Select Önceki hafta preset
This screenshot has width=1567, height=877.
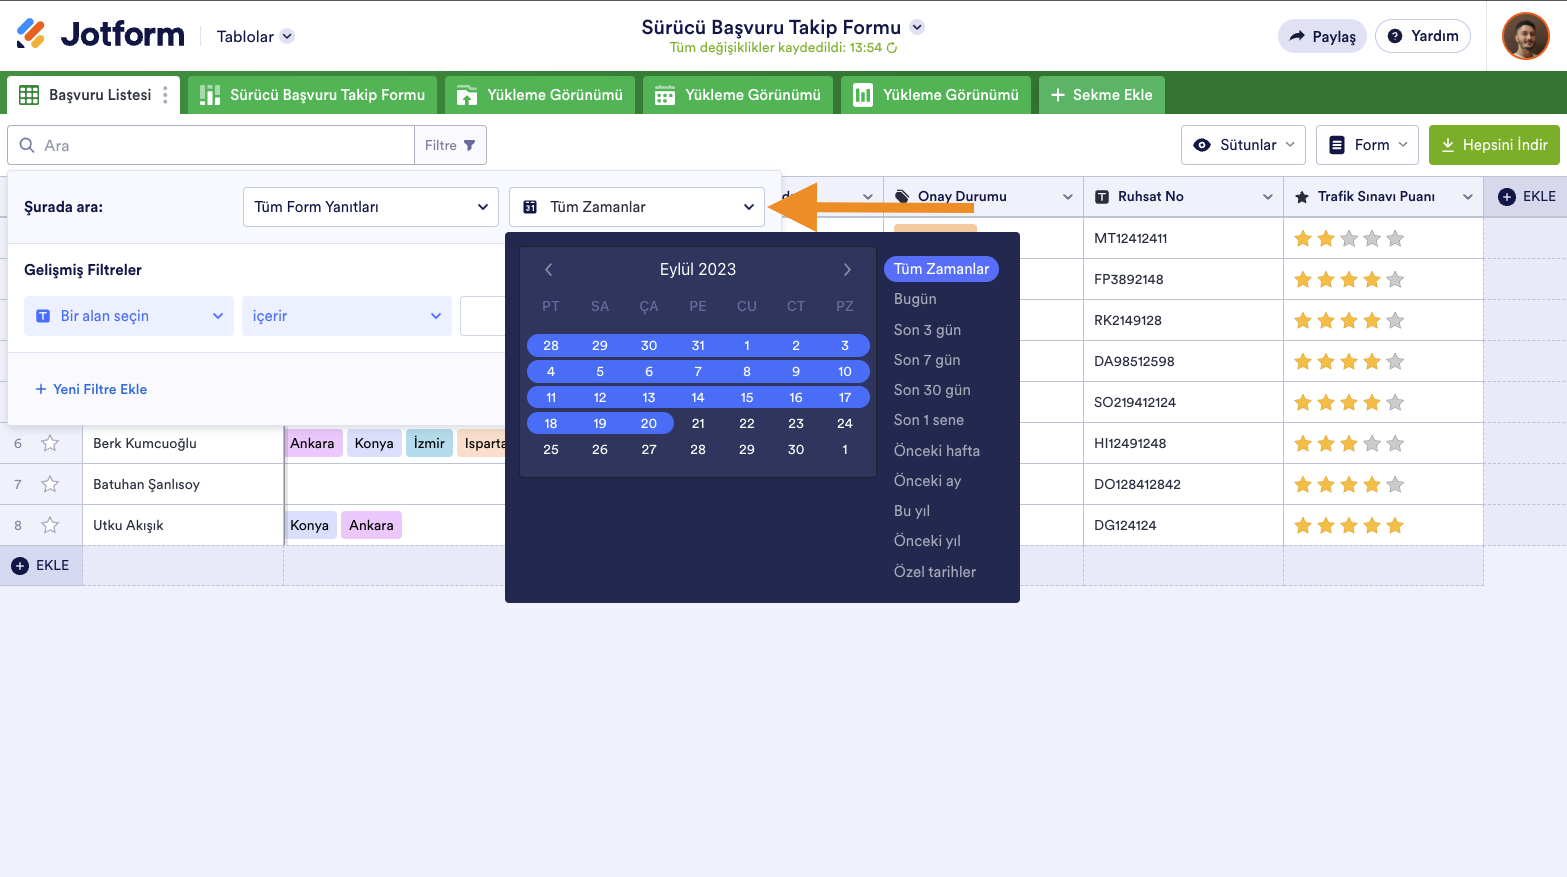[937, 451]
